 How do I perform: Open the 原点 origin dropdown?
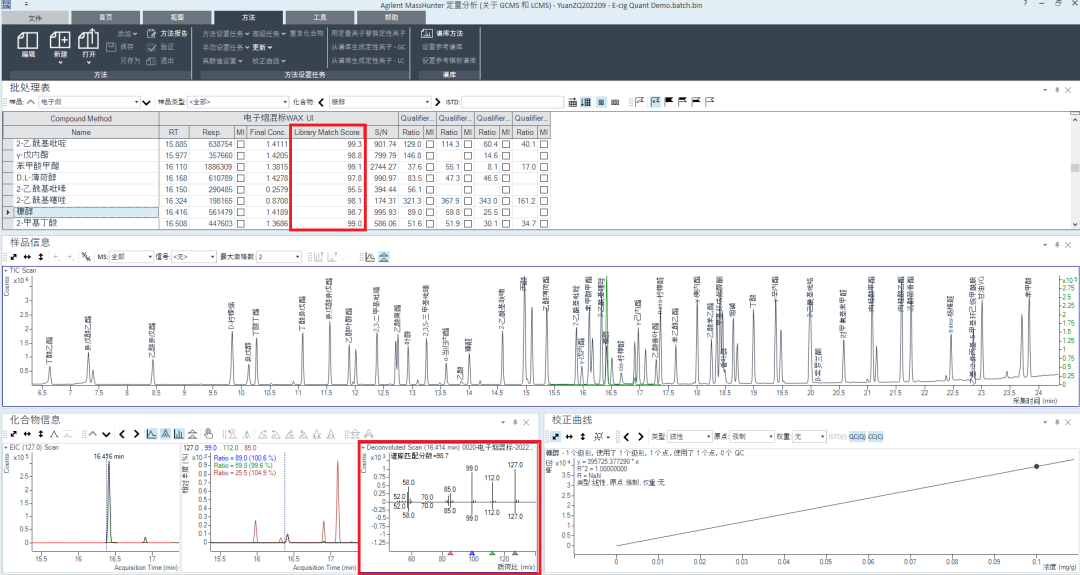pos(752,437)
